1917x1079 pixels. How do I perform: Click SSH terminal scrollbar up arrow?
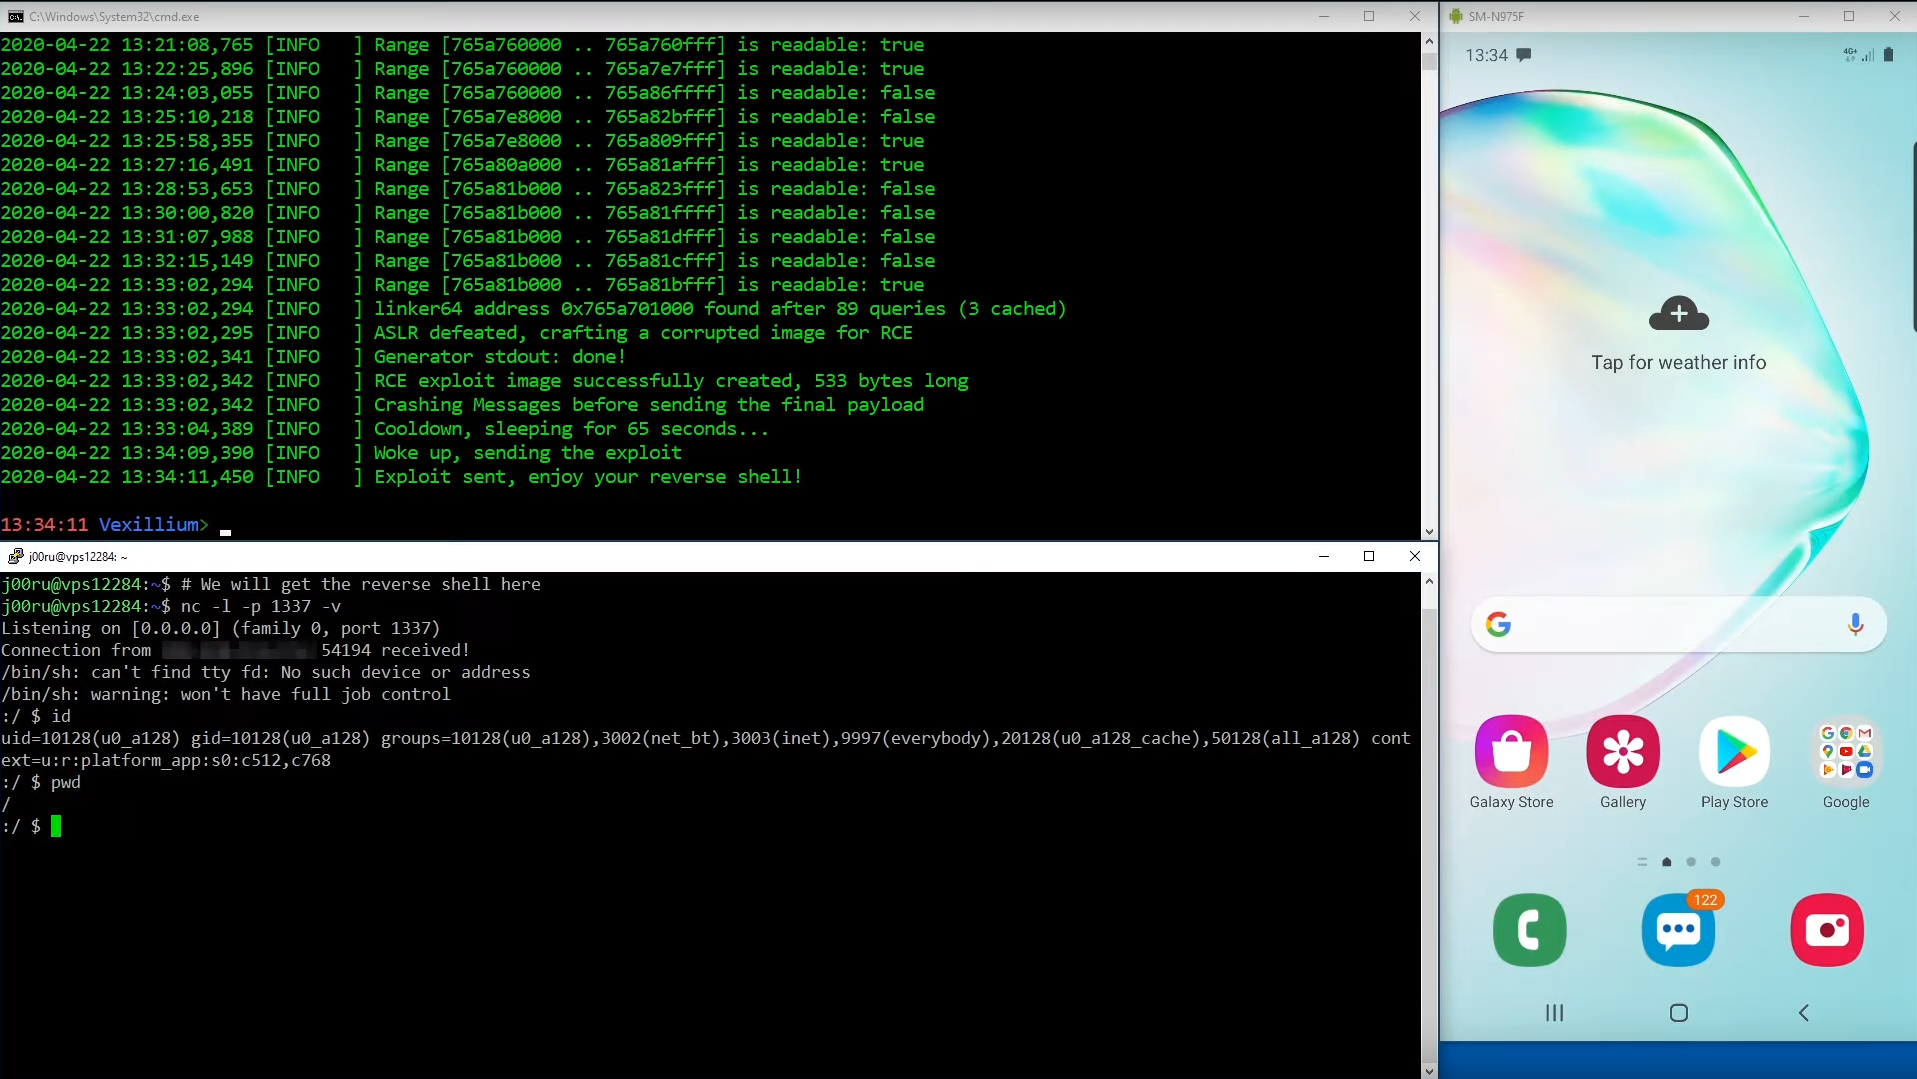1429,581
